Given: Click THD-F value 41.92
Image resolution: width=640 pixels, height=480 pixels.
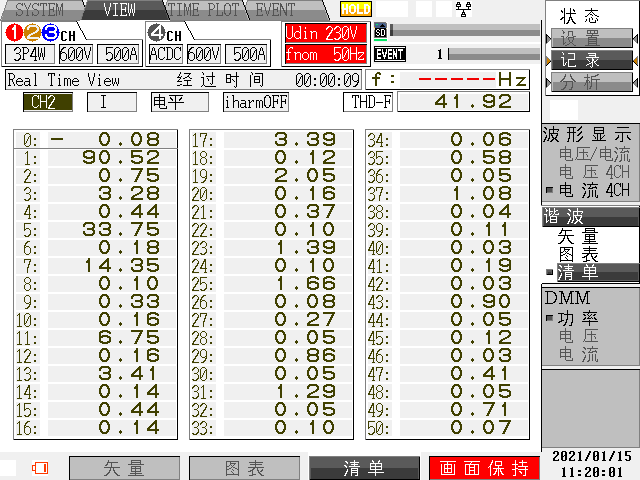Looking at the screenshot, I should point(464,102).
